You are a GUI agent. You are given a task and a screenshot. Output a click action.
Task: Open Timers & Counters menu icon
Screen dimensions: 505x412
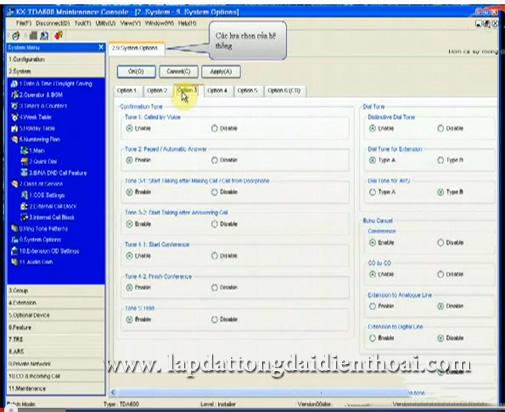click(x=14, y=106)
